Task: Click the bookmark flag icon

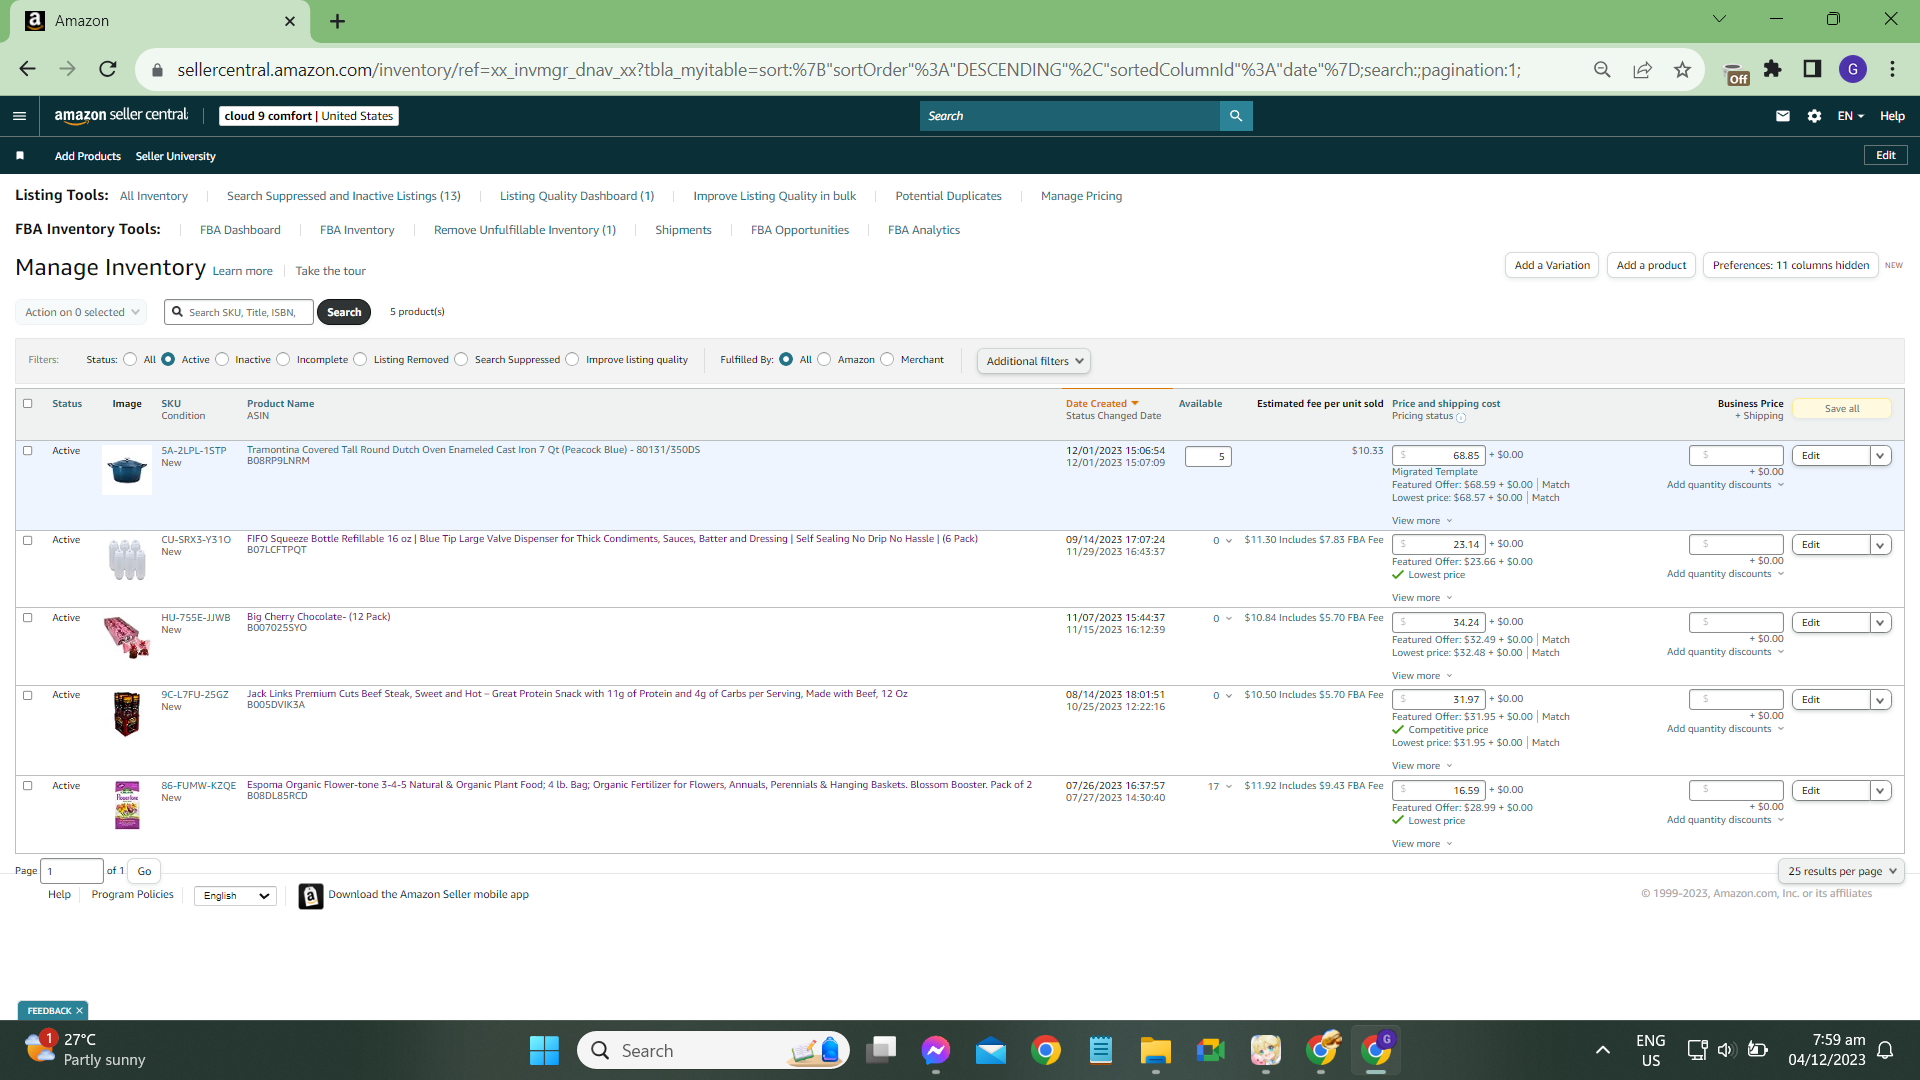Action: point(20,156)
